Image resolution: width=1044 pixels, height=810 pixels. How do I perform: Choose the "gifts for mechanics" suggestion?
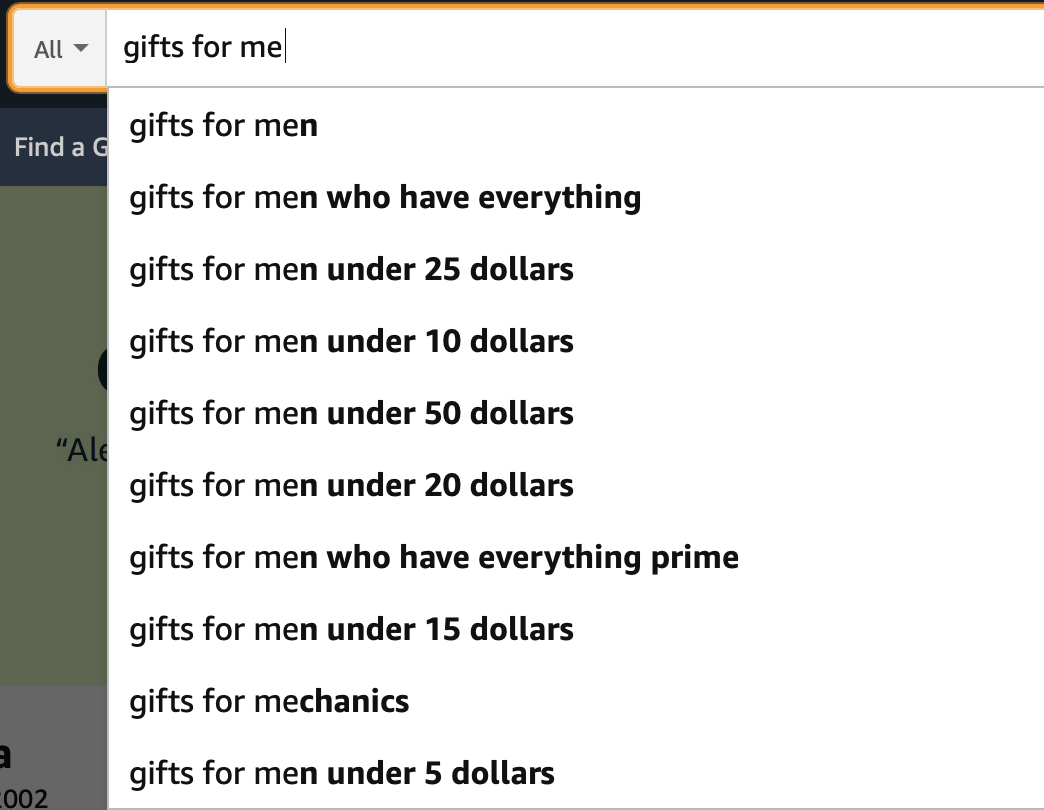pos(269,702)
